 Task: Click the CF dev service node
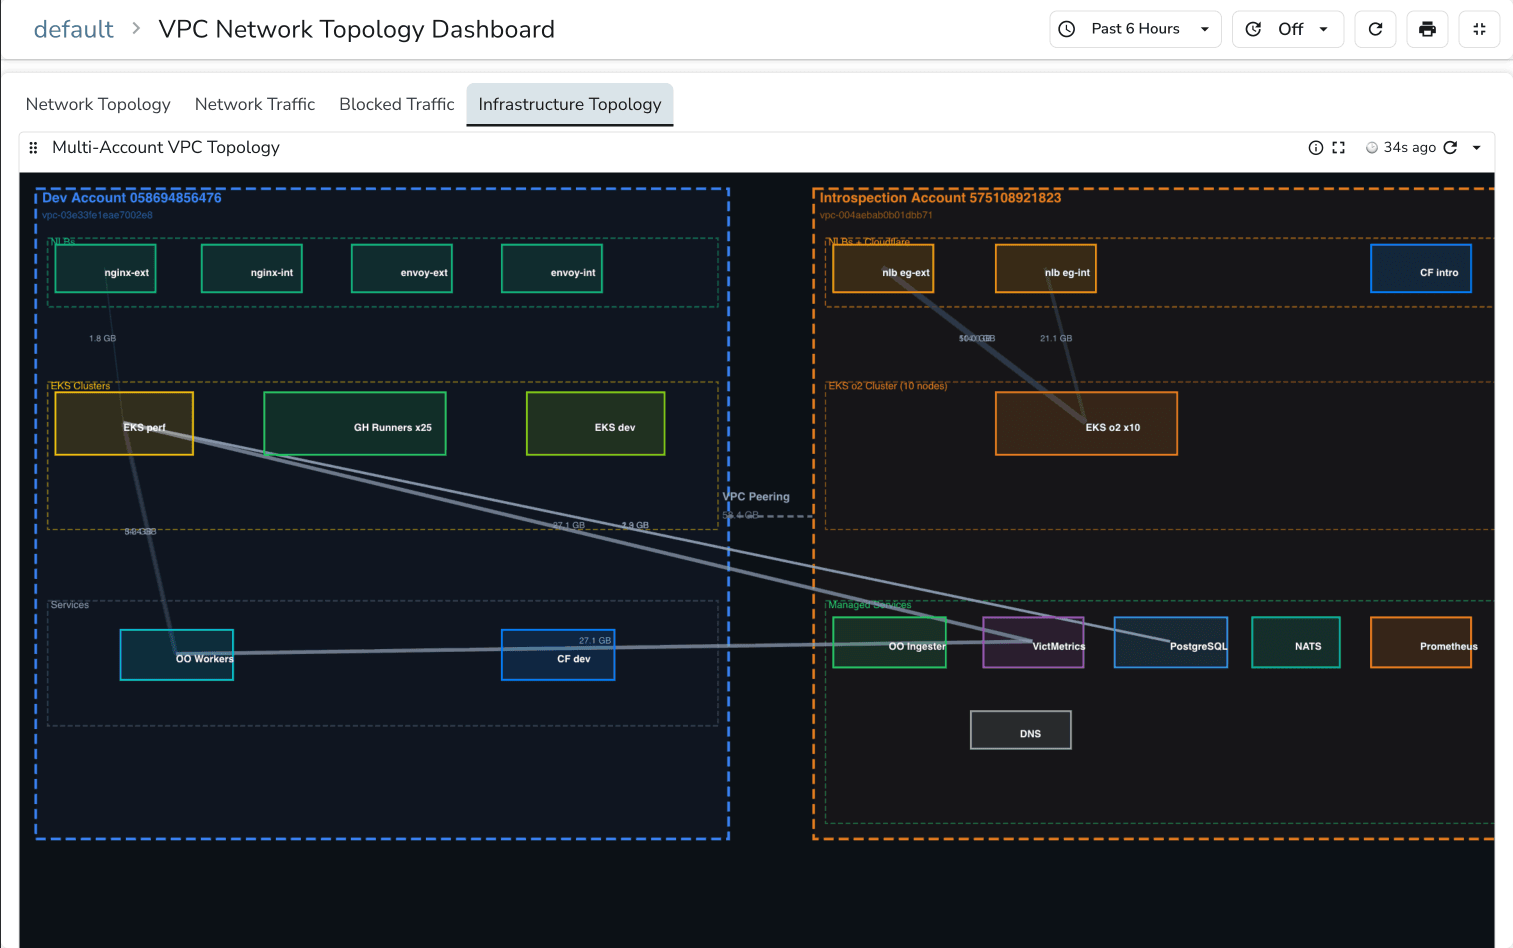point(558,655)
